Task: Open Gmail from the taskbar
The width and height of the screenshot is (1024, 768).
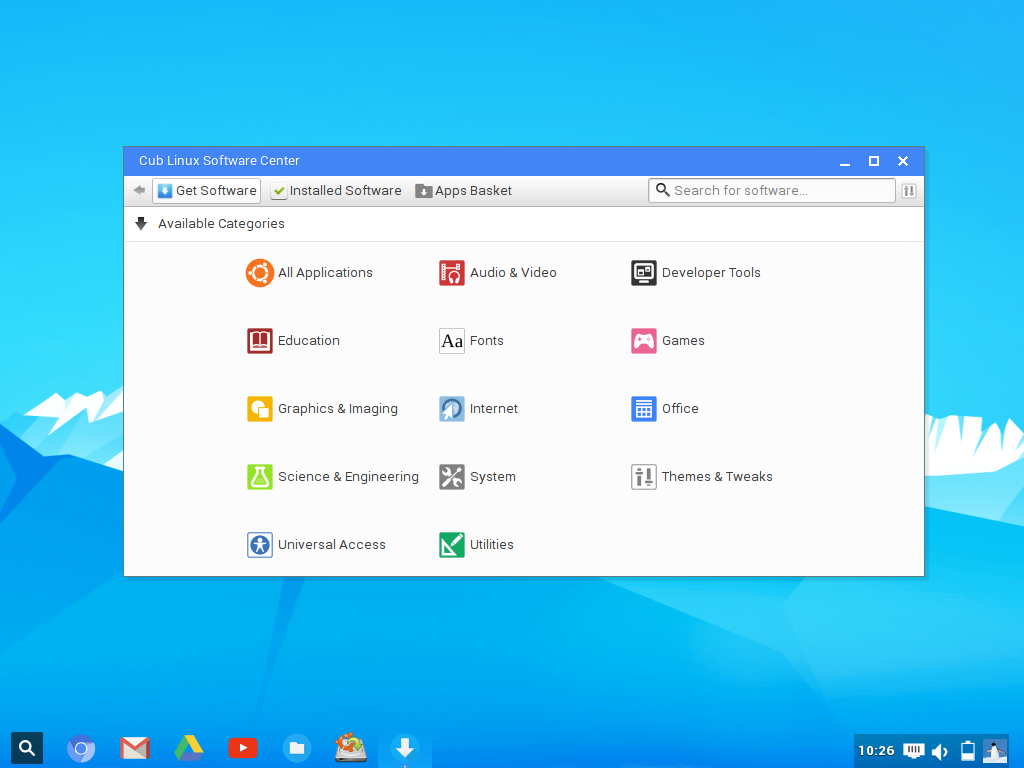Action: [x=135, y=748]
